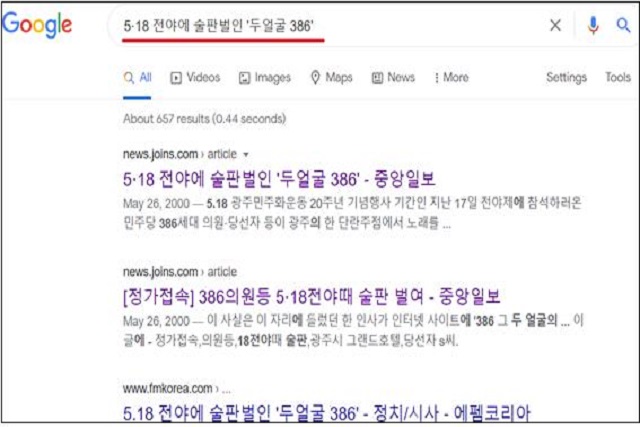Viewport: 640px width, 427px height.
Task: Open the '[정가접속] 386의원등' 중앙일보 result
Action: pos(312,296)
